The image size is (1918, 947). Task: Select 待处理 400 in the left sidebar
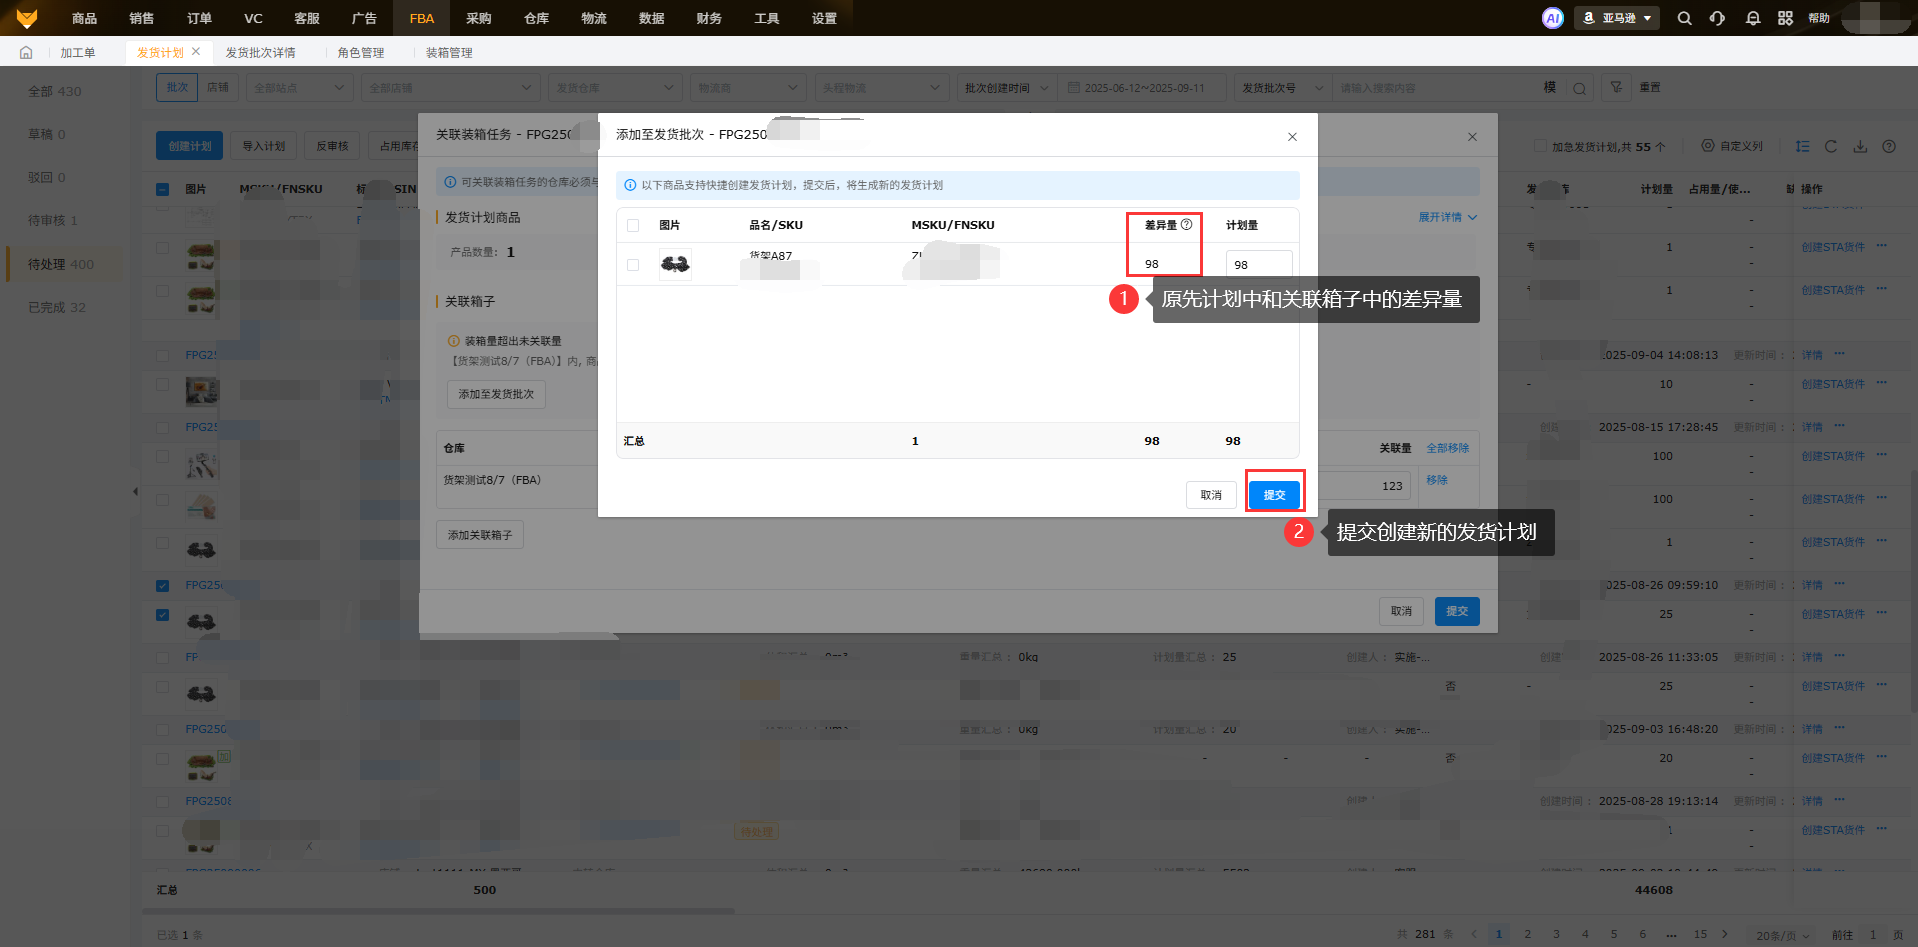(63, 264)
